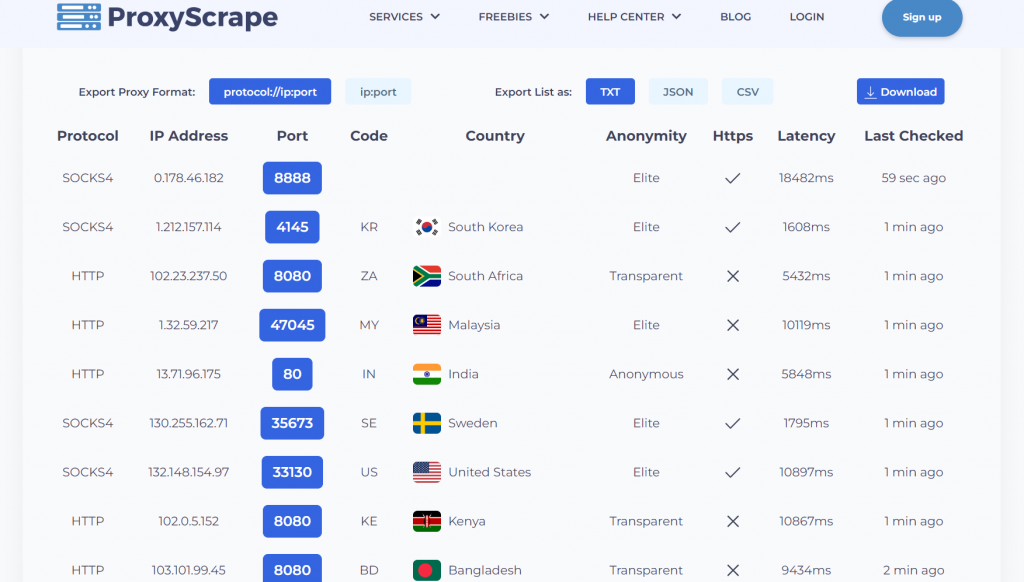Image resolution: width=1024 pixels, height=582 pixels.
Task: Click the Code column header
Action: click(x=369, y=136)
